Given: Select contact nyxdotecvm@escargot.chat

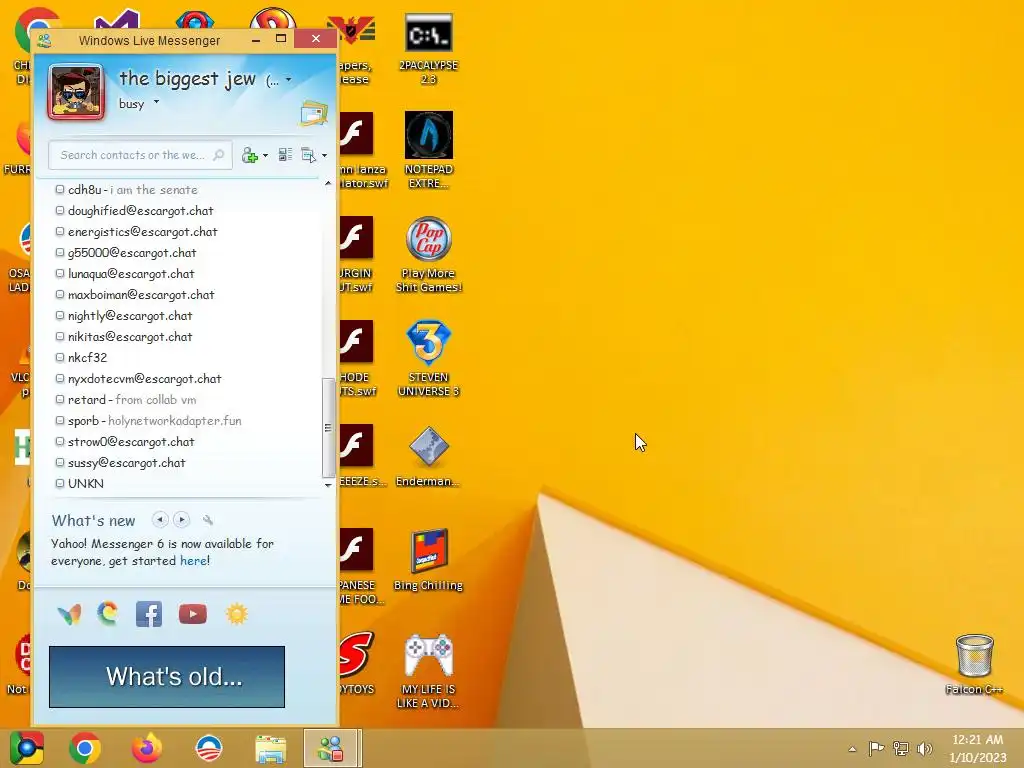Looking at the screenshot, I should tap(138, 379).
